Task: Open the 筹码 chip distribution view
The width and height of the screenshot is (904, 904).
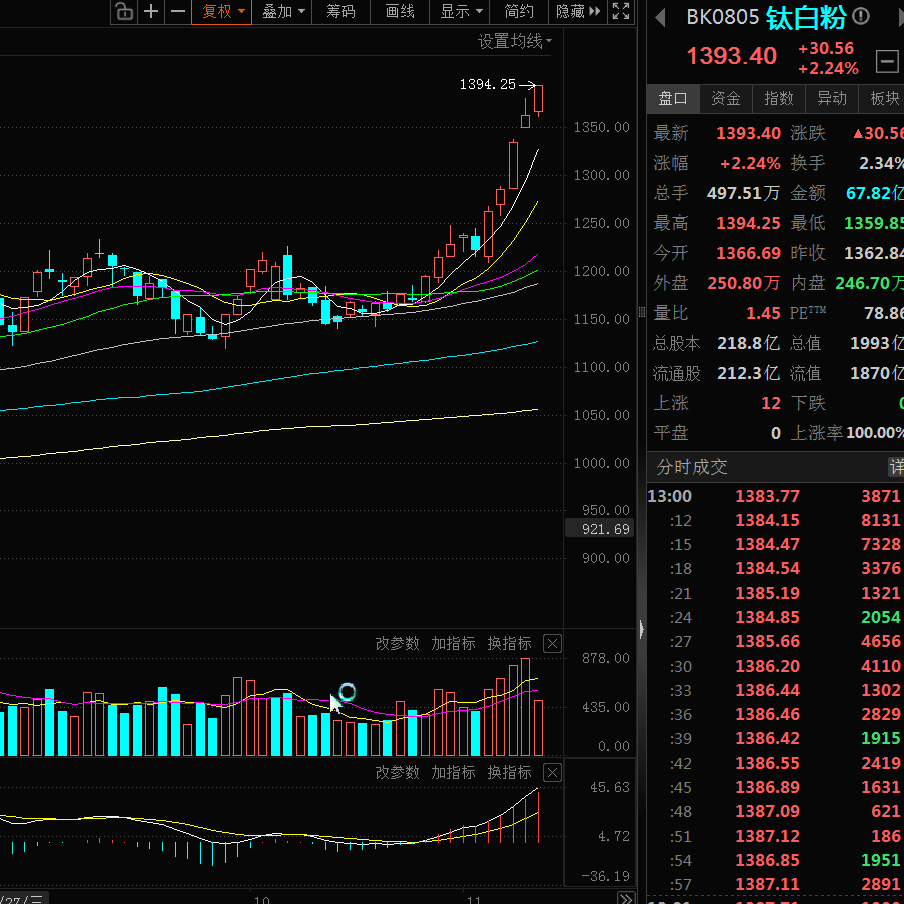Action: [341, 12]
